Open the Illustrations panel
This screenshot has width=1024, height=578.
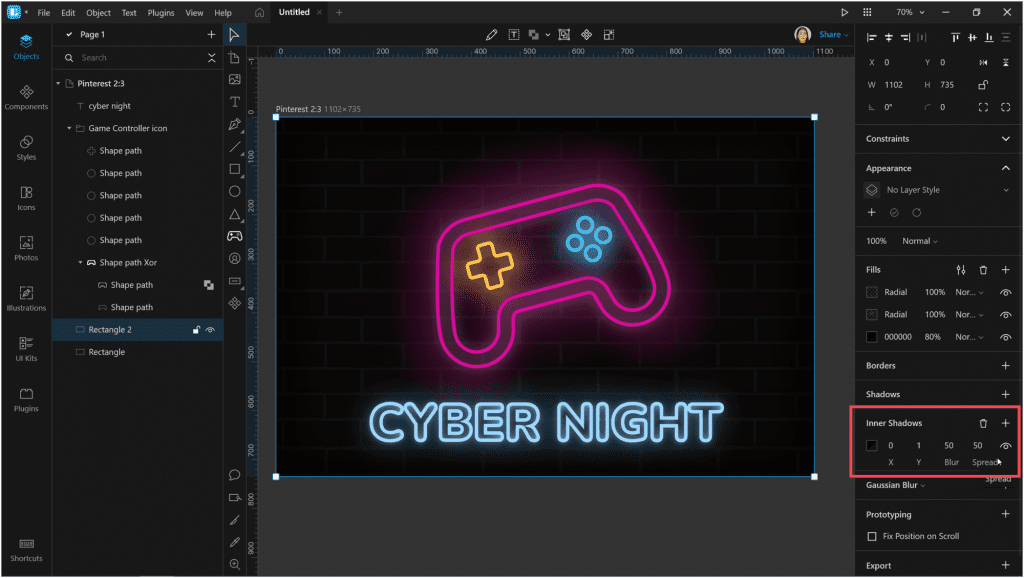(x=26, y=299)
